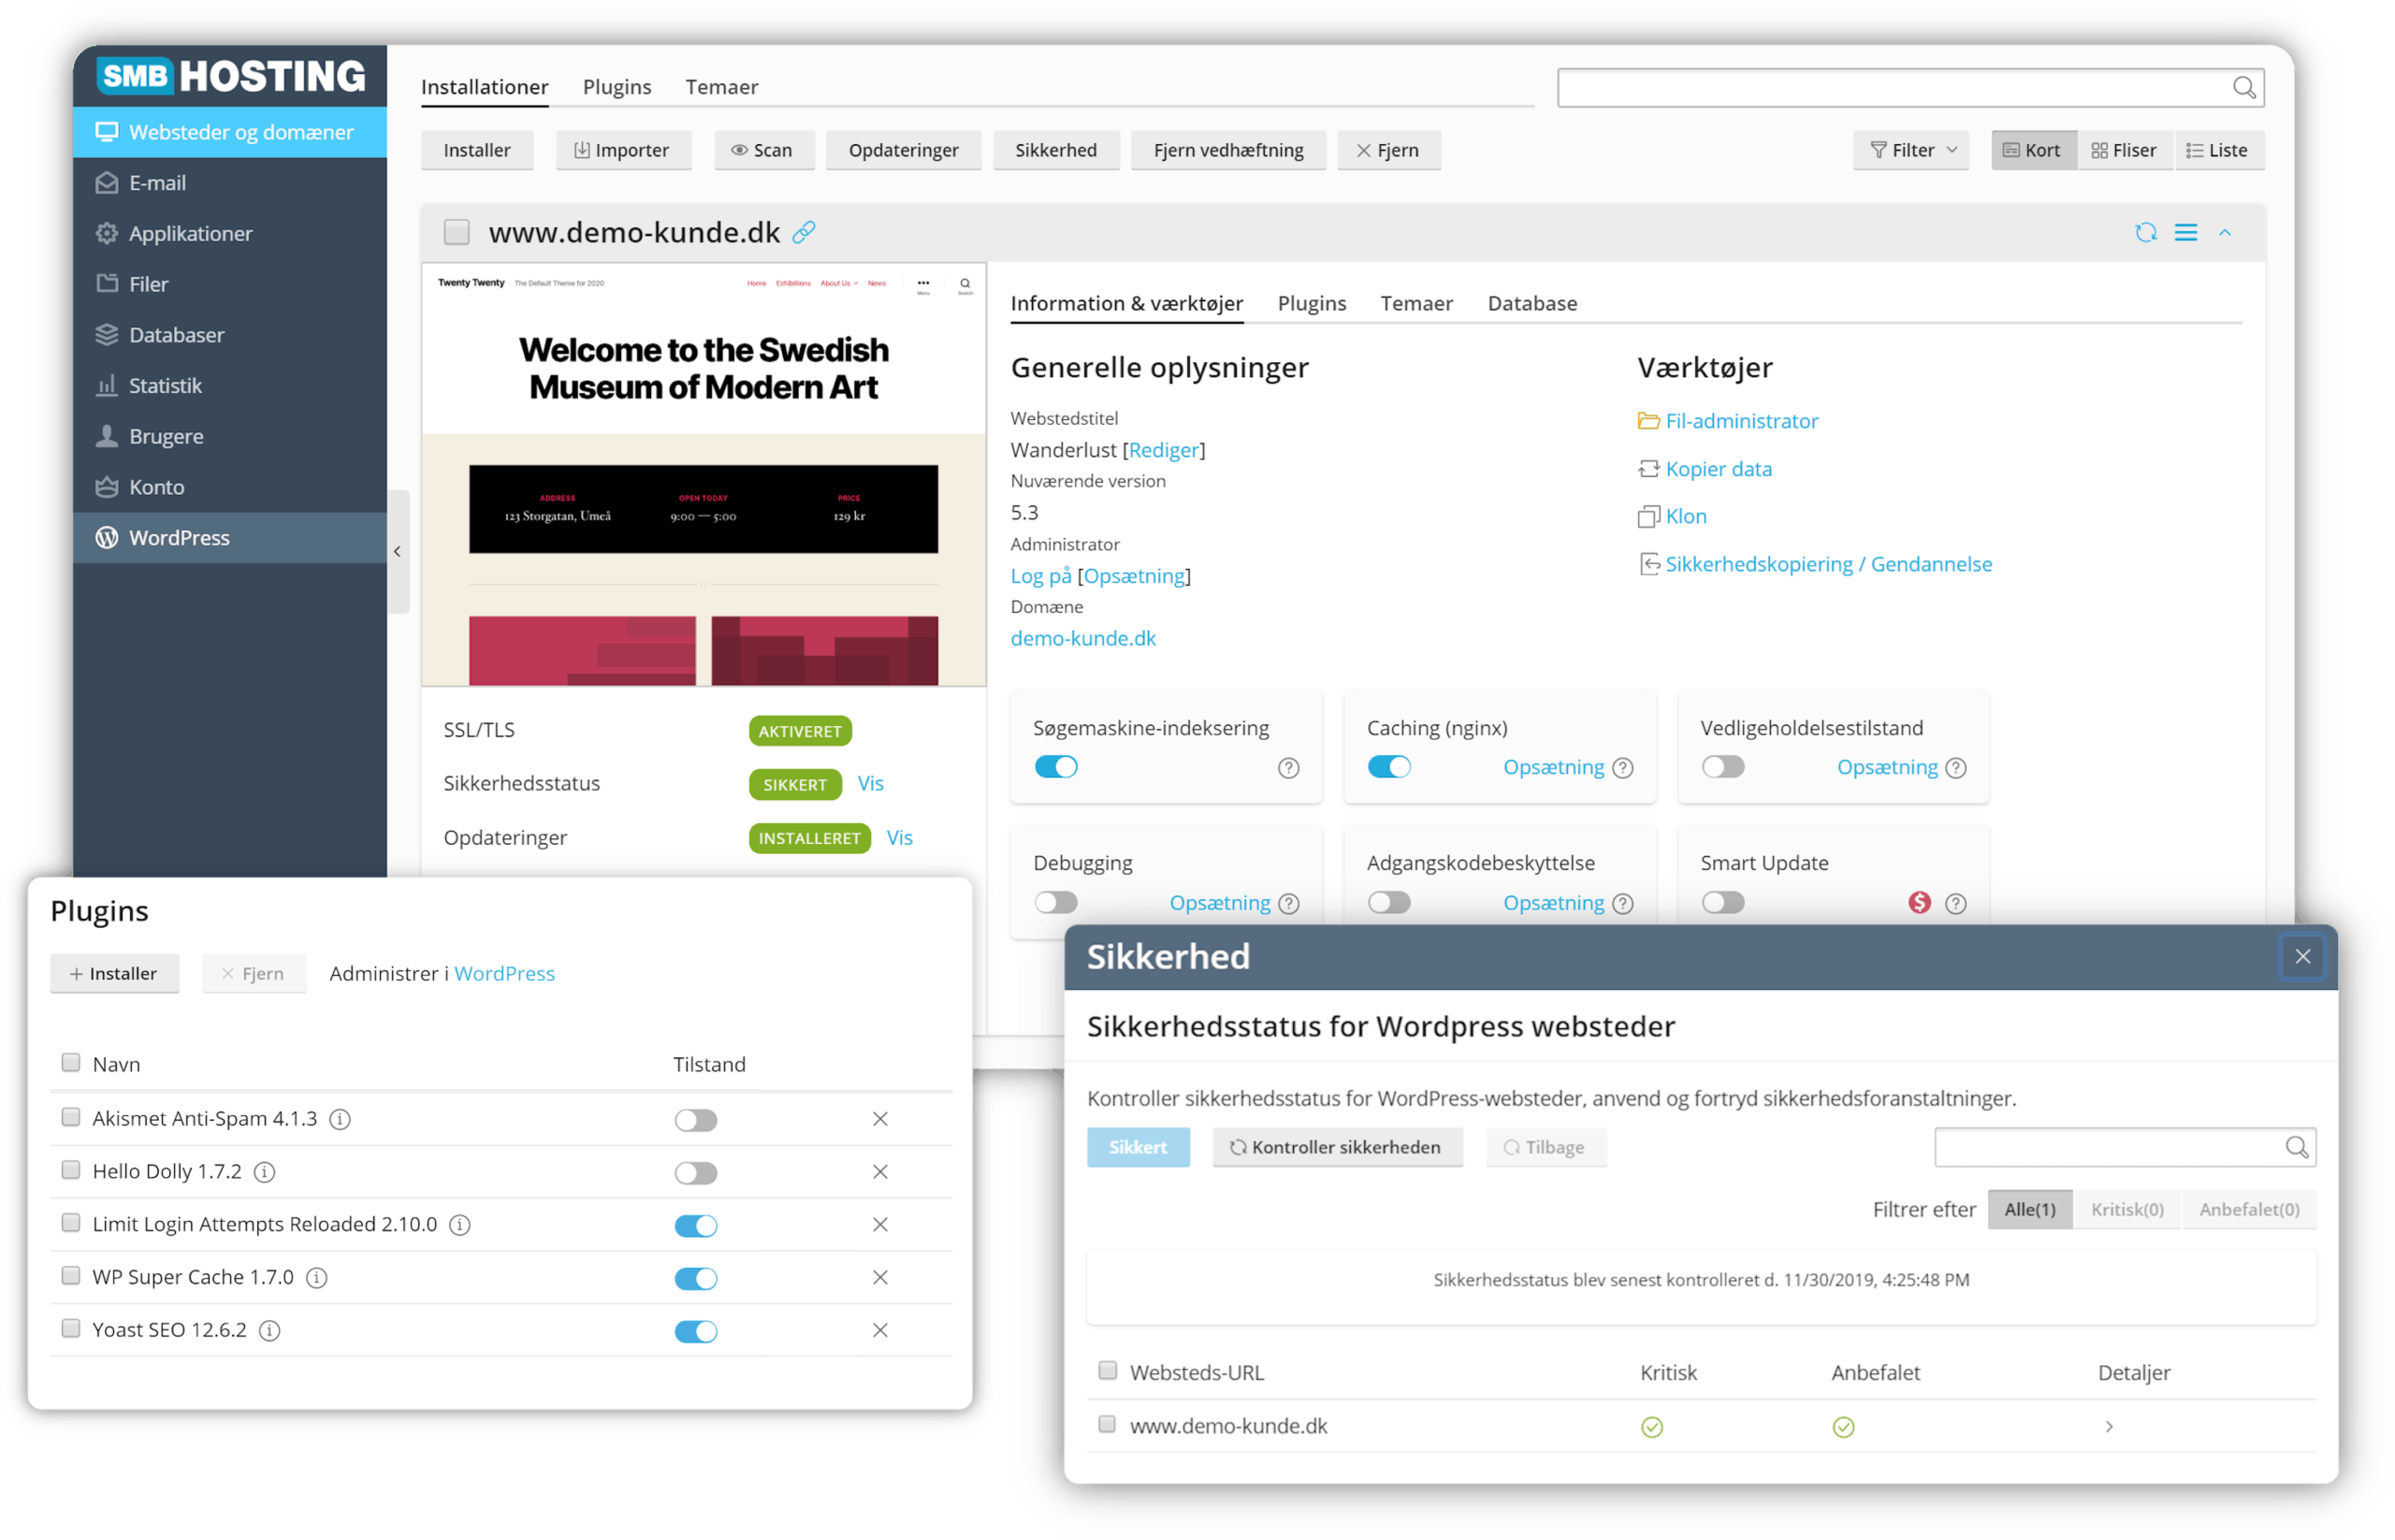Switch to the Fliser view

[x=2124, y=150]
